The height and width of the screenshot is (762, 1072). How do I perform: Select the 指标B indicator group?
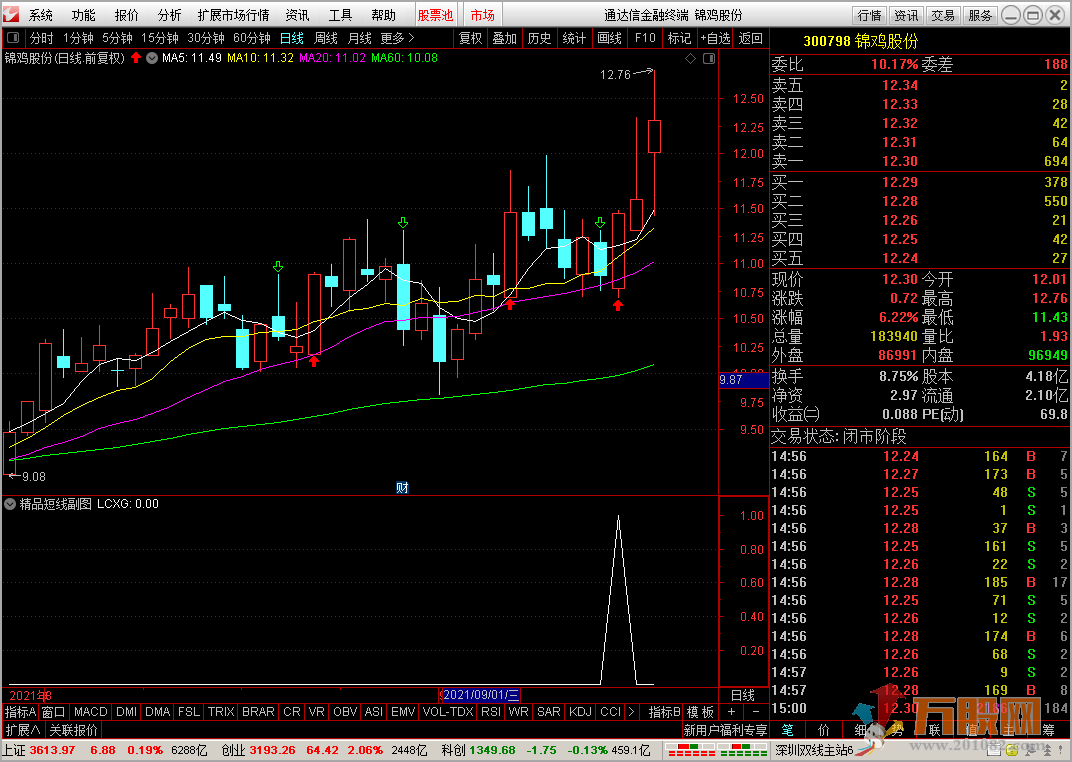coord(665,712)
